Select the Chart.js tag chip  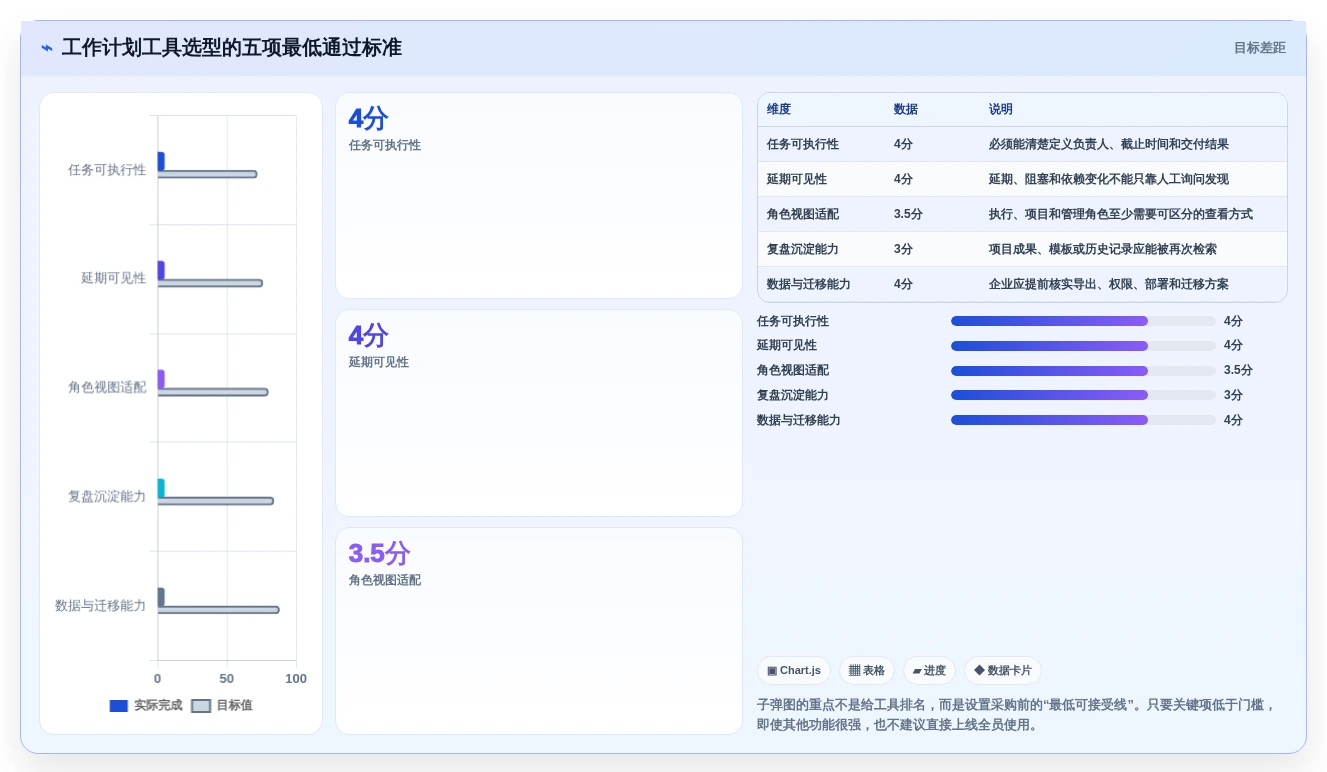click(x=793, y=671)
